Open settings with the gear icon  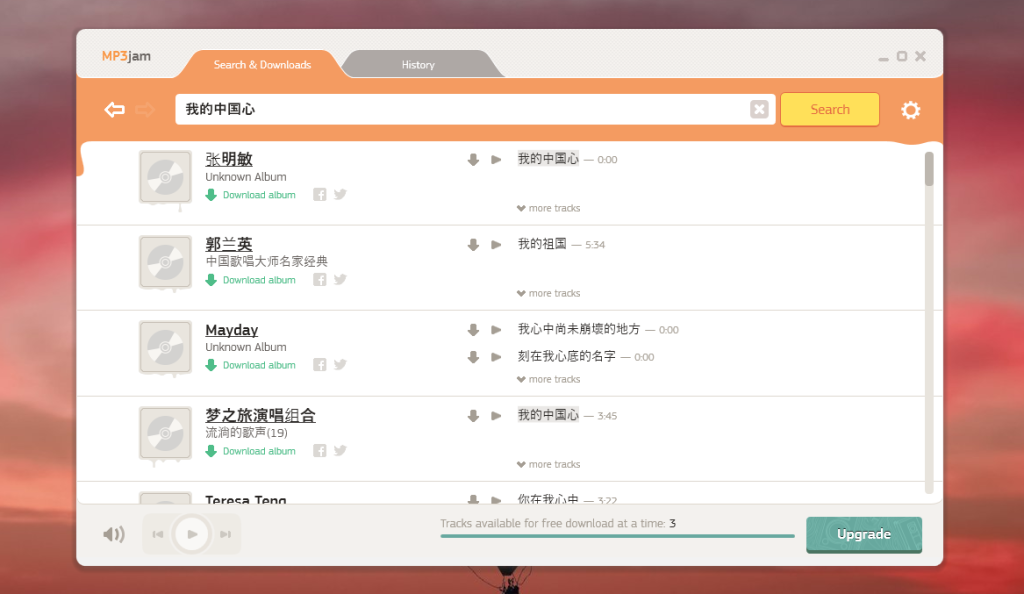[x=910, y=110]
